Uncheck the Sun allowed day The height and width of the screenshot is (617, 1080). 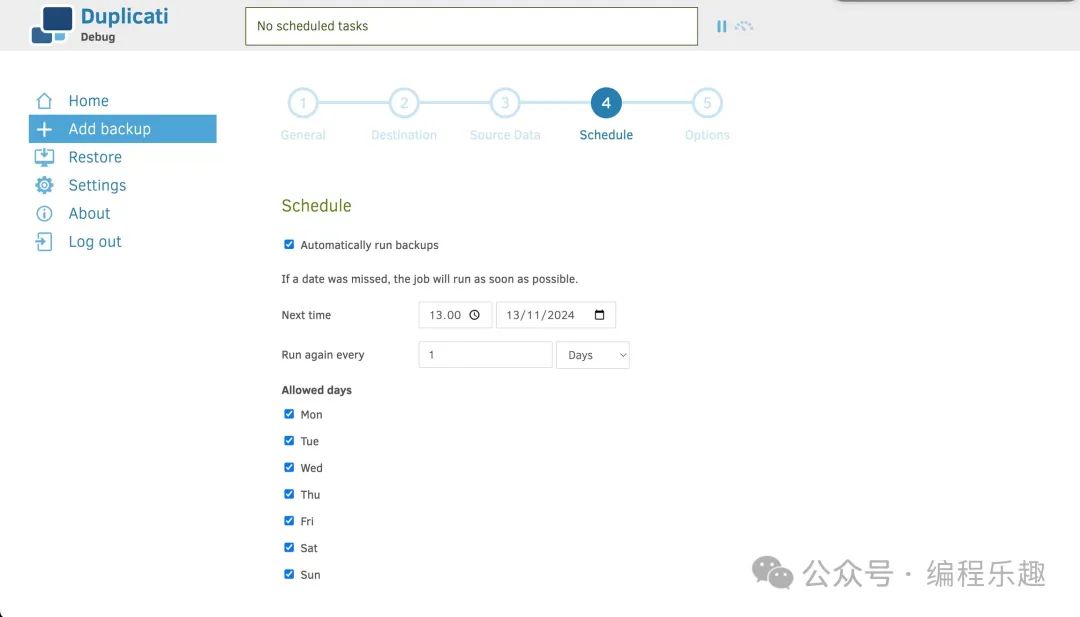289,575
